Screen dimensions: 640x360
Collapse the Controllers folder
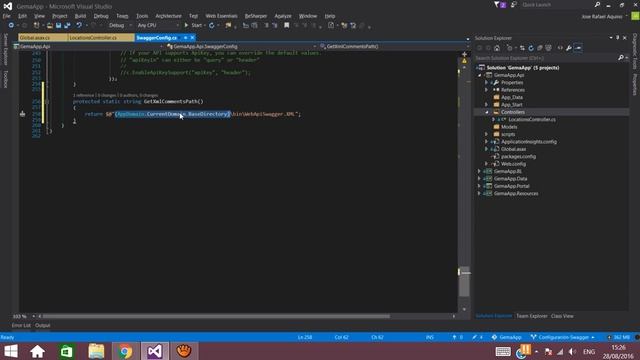[487, 112]
